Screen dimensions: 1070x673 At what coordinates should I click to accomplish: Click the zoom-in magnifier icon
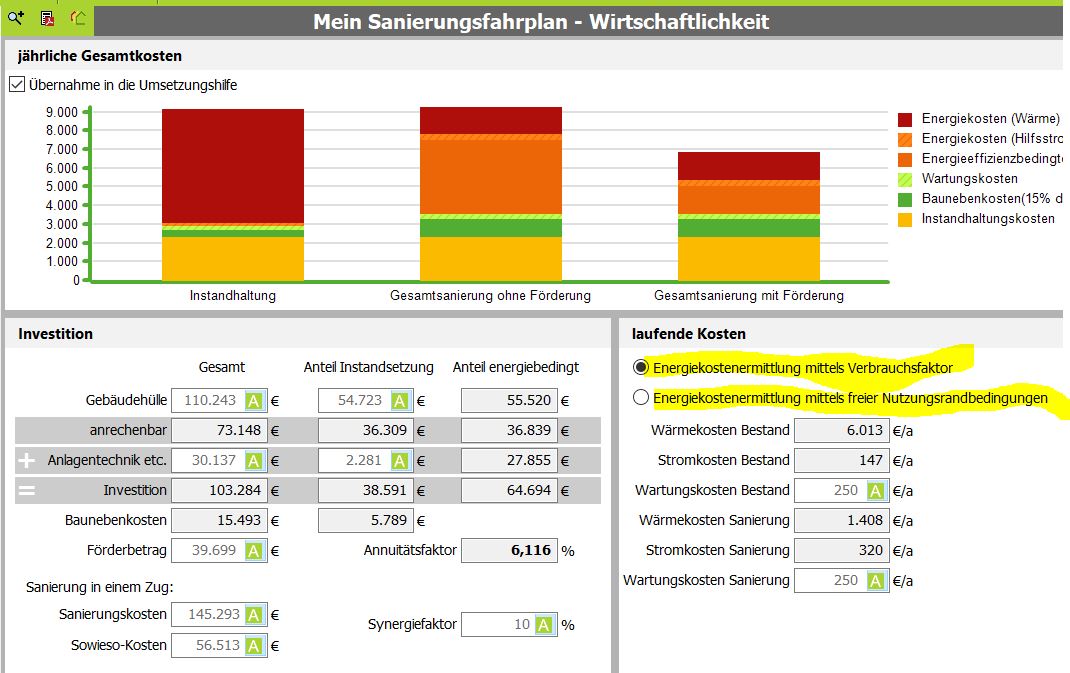click(x=15, y=18)
